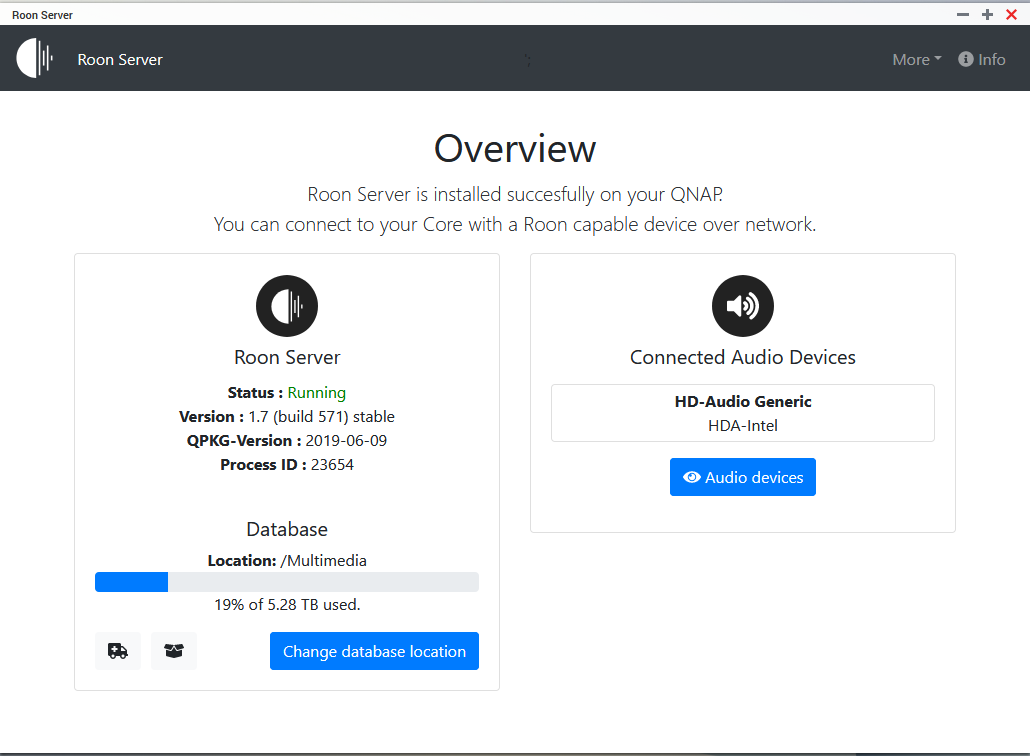The width and height of the screenshot is (1030, 756).
Task: Click the Audio devices button
Action: pos(743,477)
